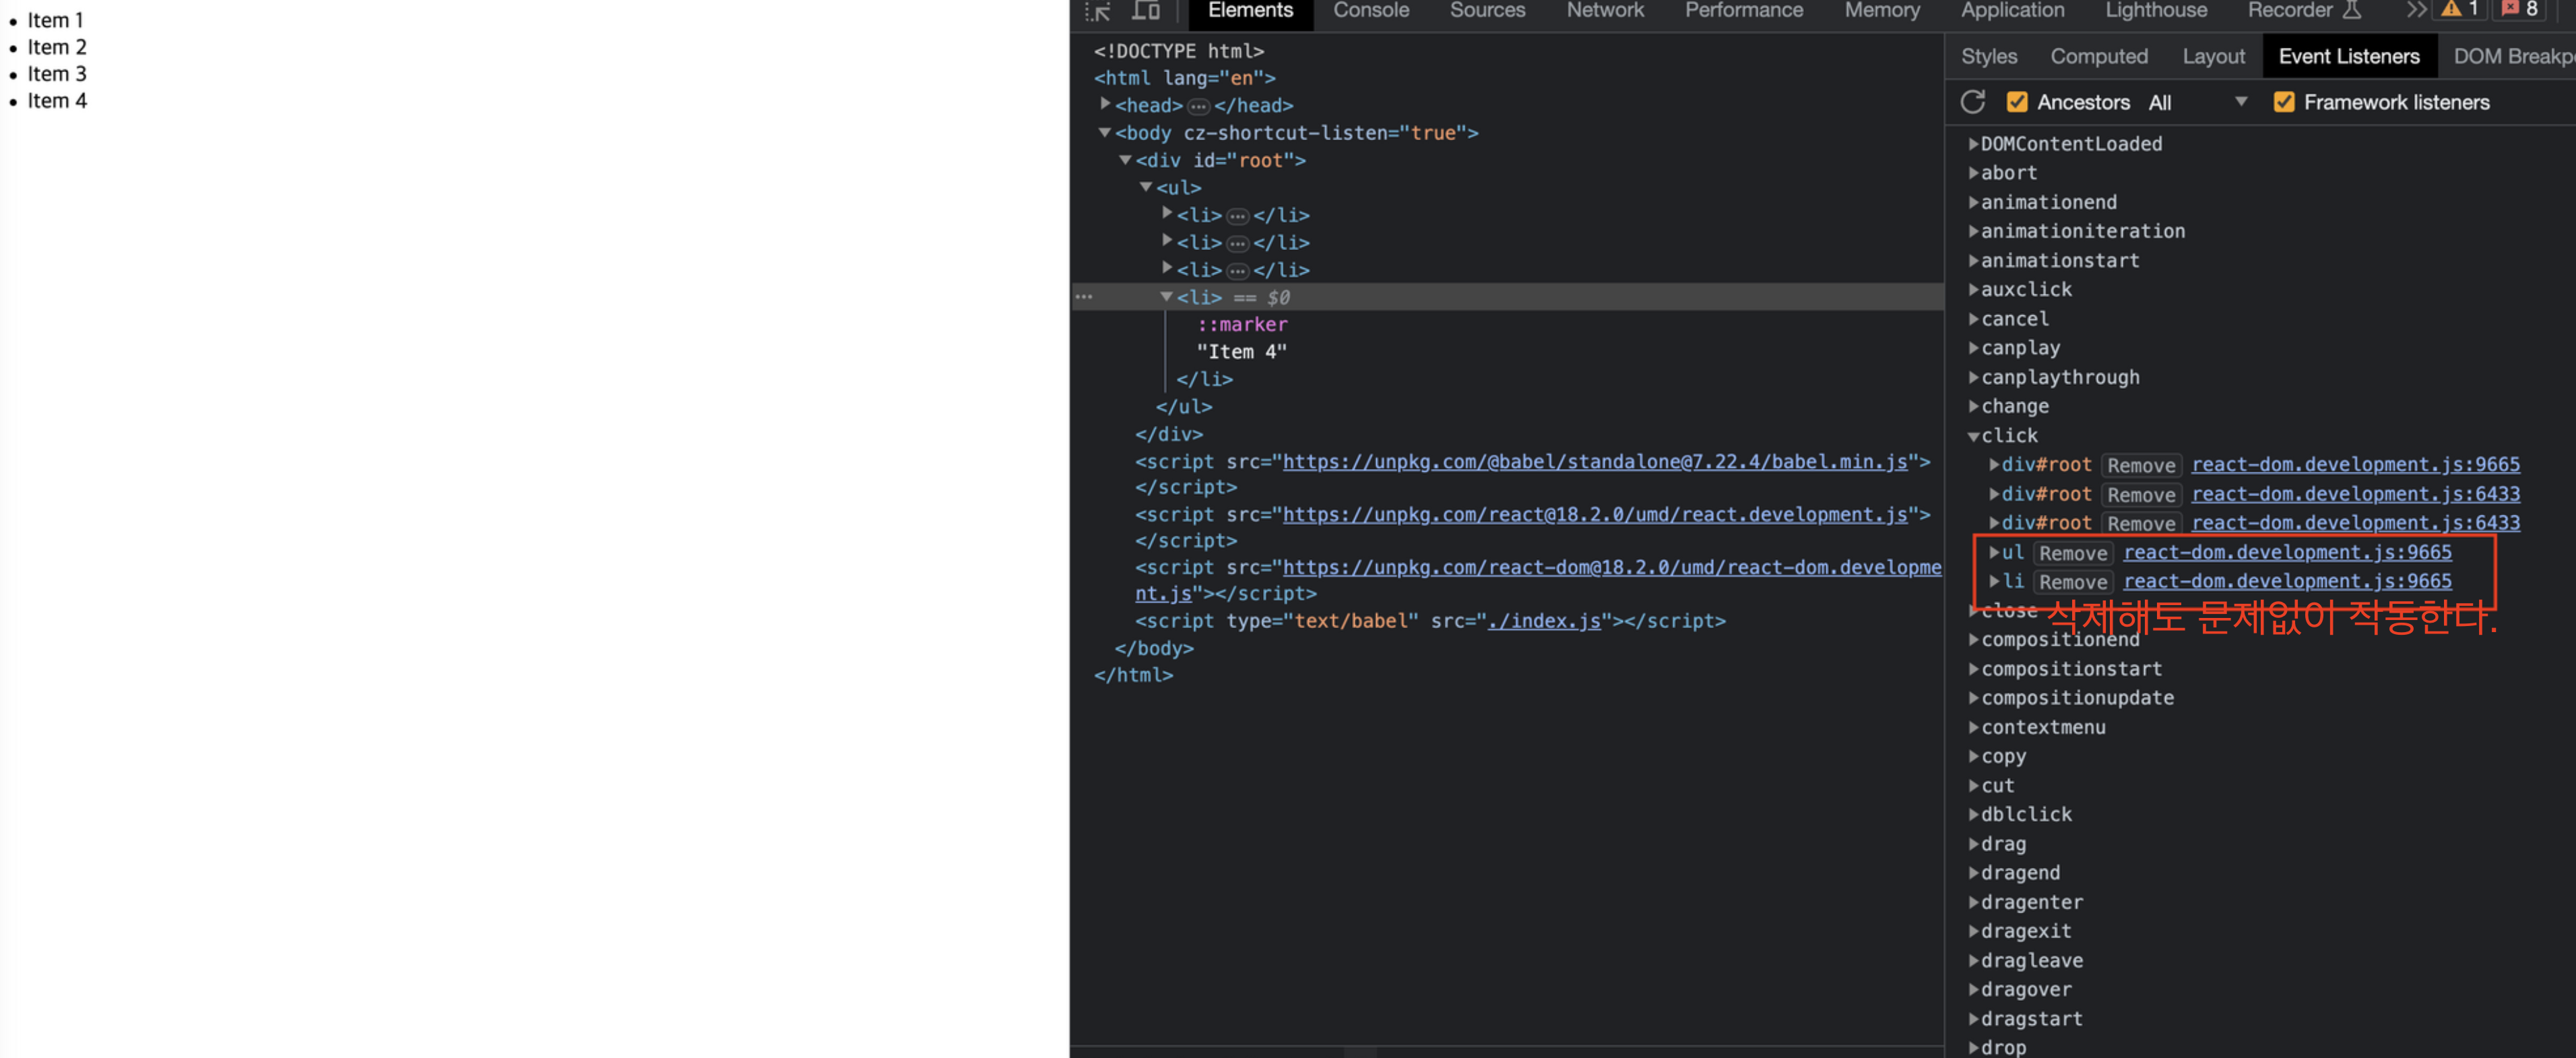Screen dimensions: 2576x1058
Task: Click the warning count badge
Action: (x=2460, y=10)
